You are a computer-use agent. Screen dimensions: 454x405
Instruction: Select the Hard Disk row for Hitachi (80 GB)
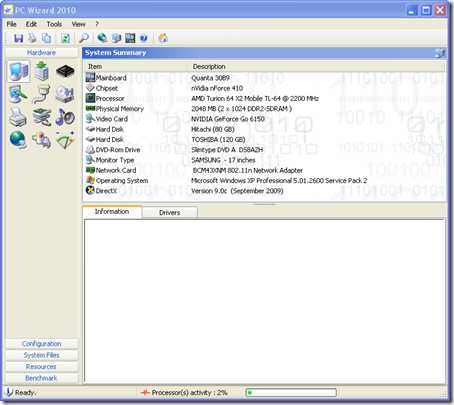[264, 129]
